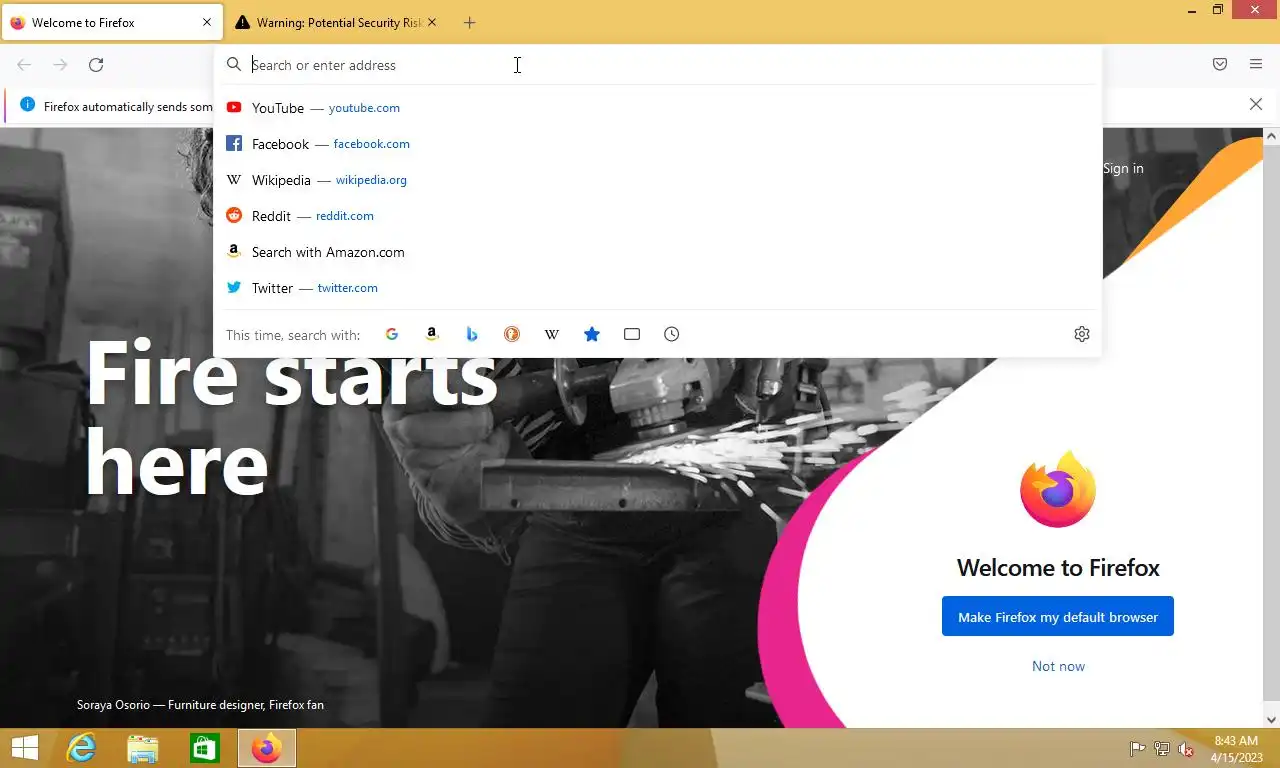
Task: Click the Firefox logo in welcome panel
Action: [x=1058, y=489]
